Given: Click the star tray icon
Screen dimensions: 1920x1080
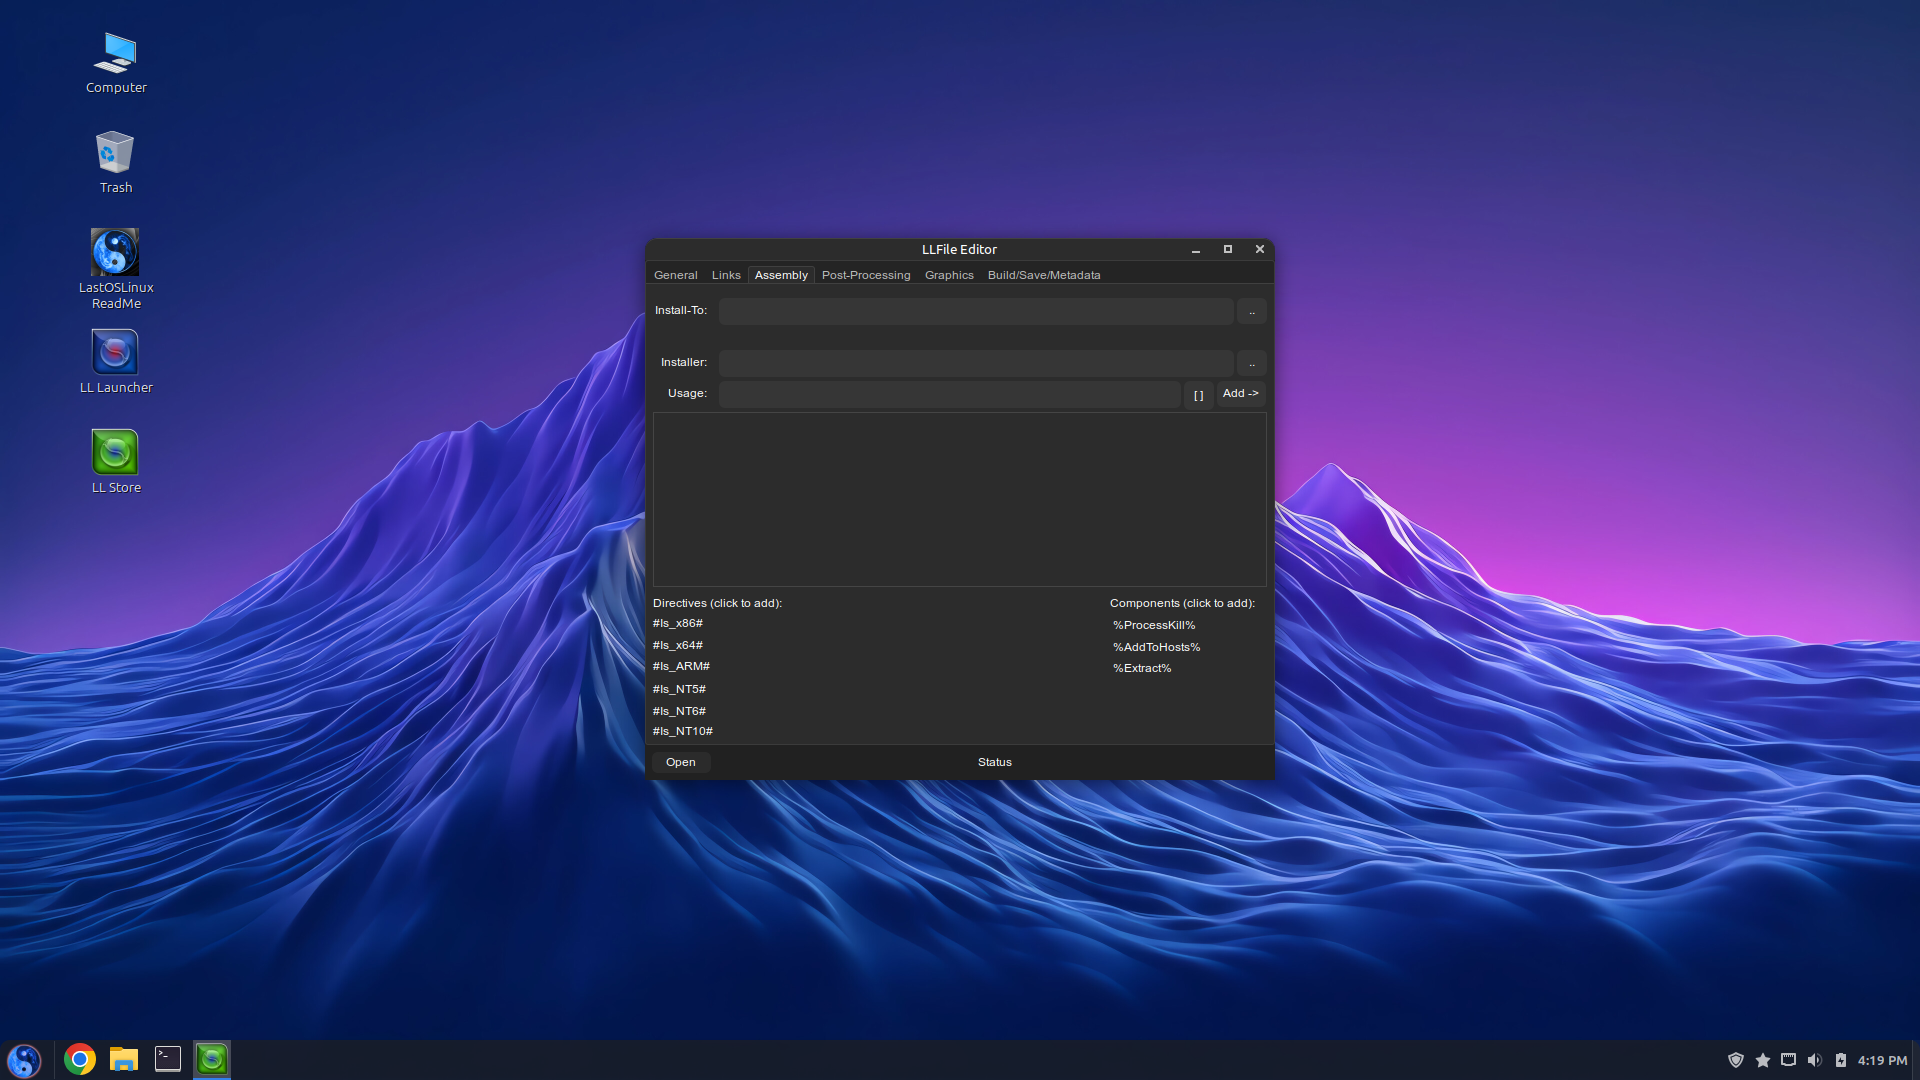Looking at the screenshot, I should tap(1762, 1060).
